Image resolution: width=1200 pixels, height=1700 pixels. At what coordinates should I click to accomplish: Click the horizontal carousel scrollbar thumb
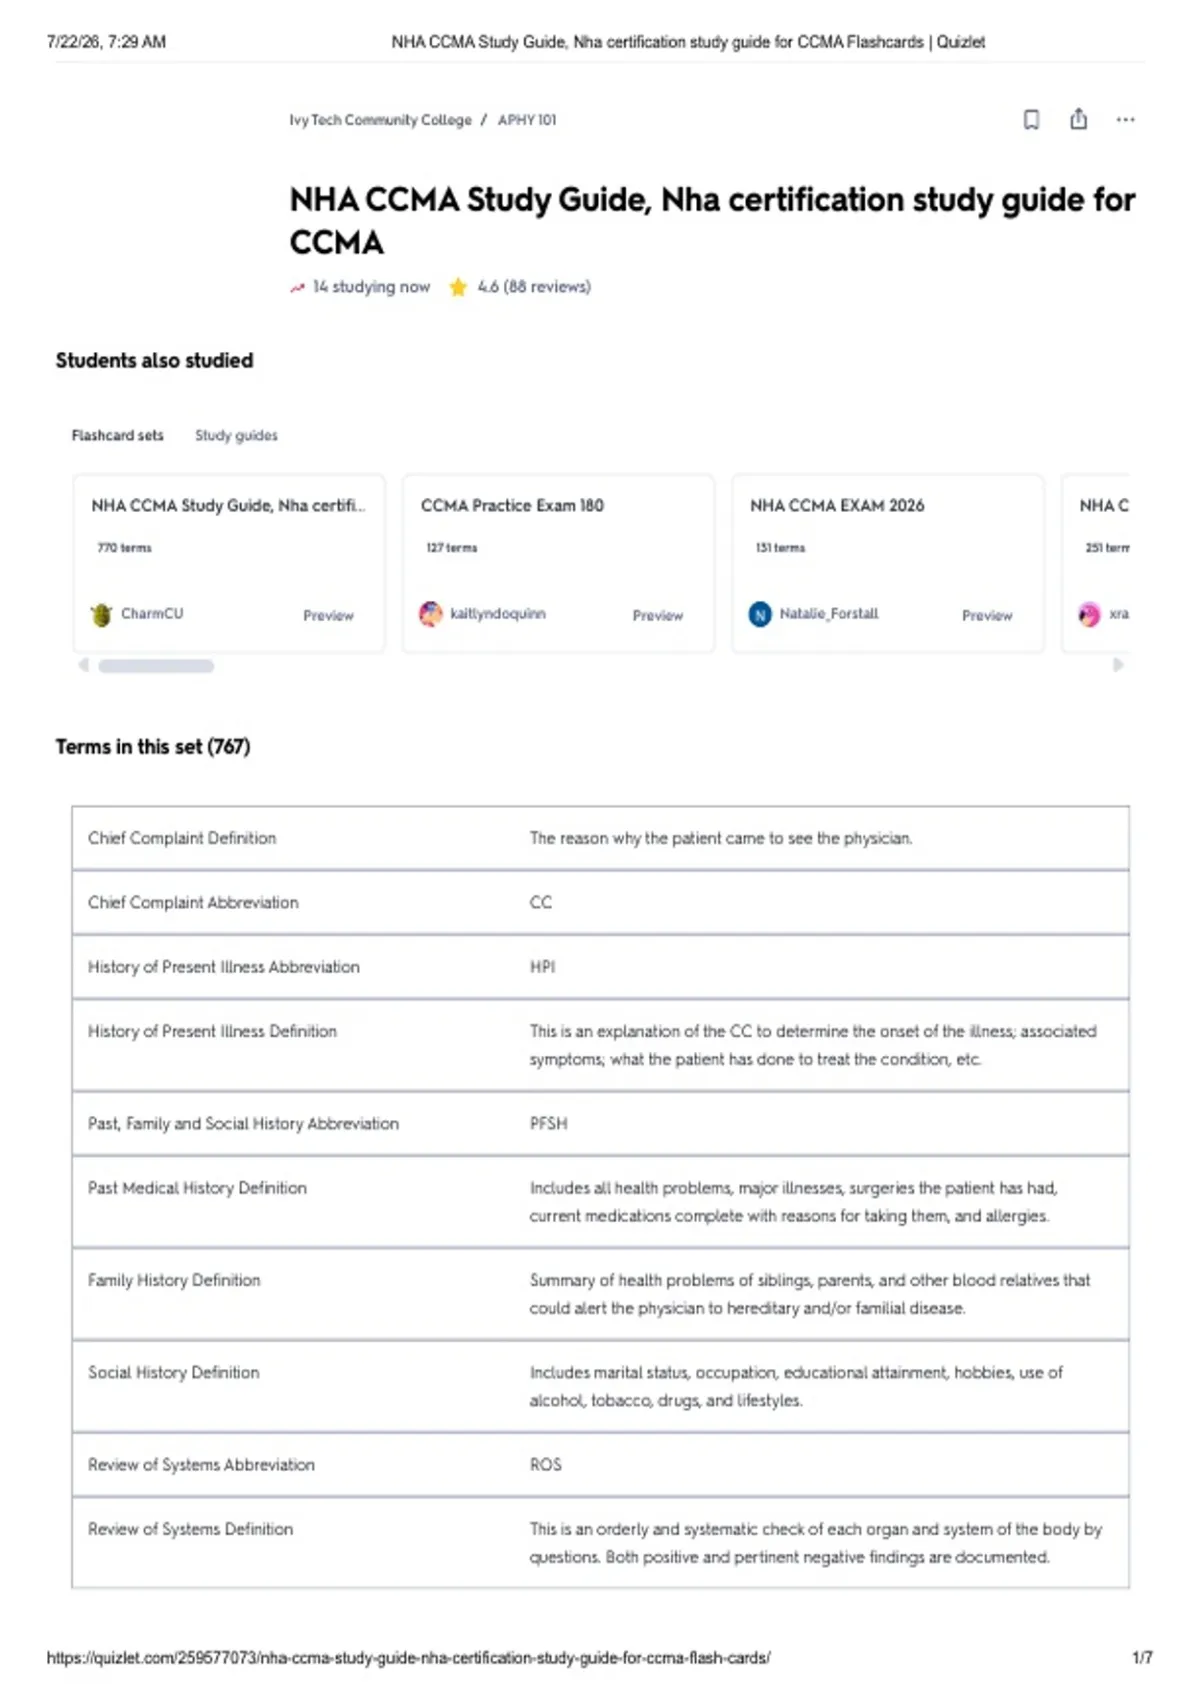click(x=156, y=666)
